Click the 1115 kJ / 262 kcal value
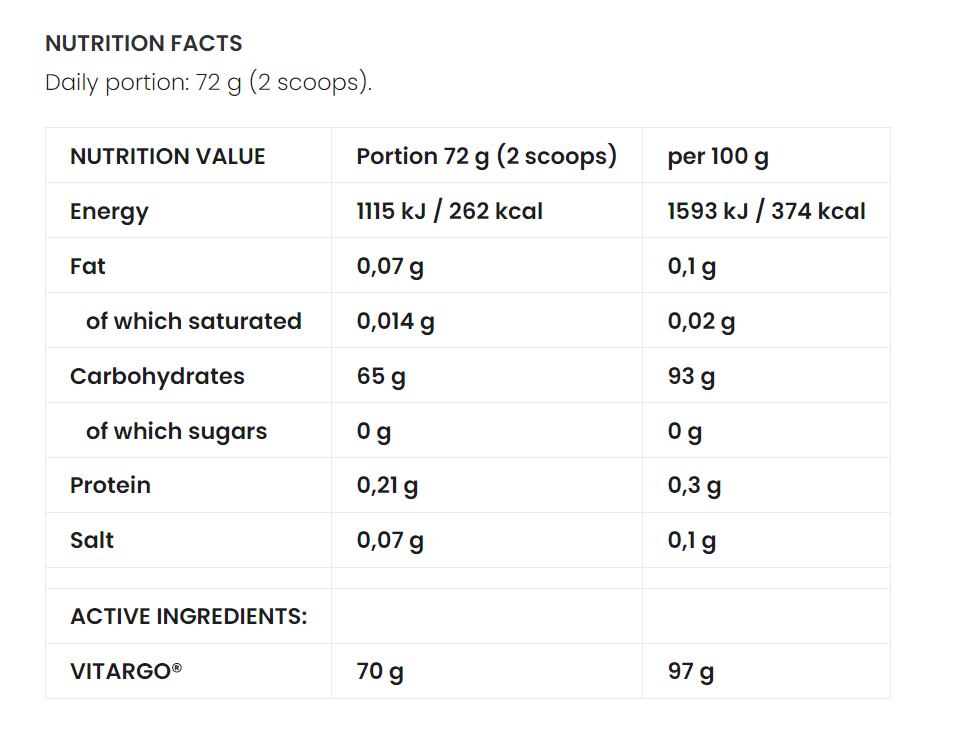Screen dimensions: 955x746 pyautogui.click(x=449, y=212)
